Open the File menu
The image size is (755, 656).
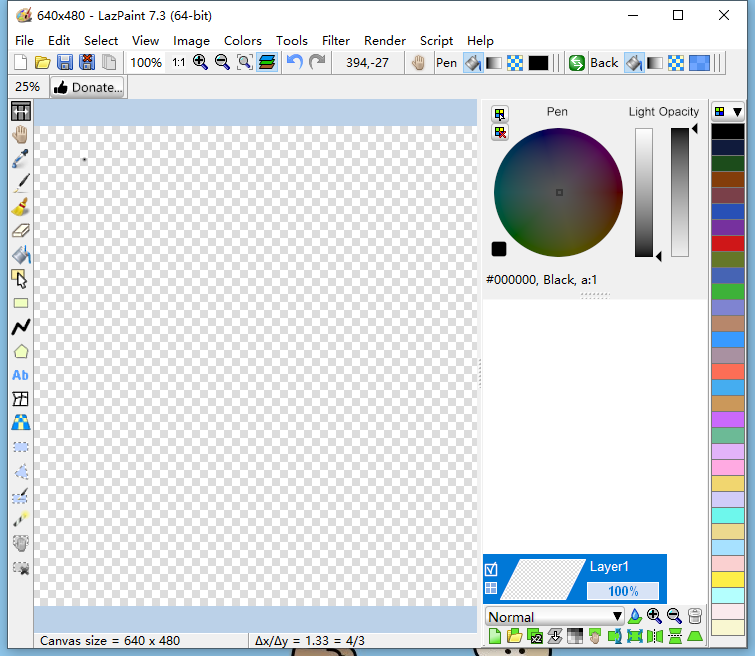(25, 40)
